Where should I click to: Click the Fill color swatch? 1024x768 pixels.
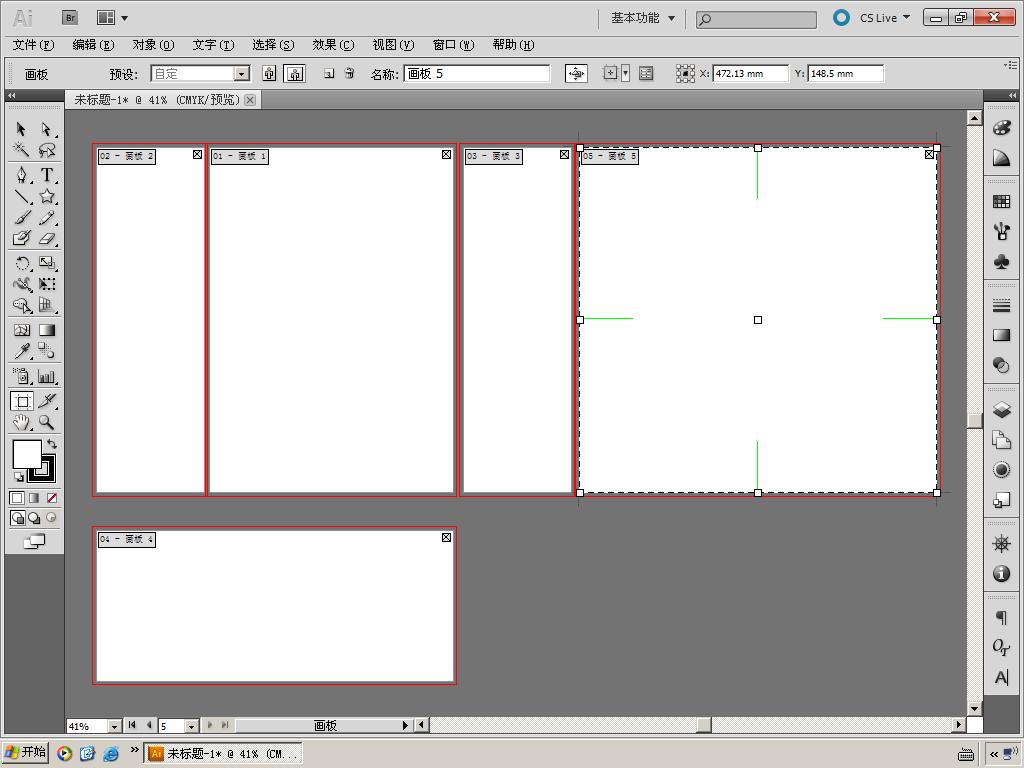pyautogui.click(x=25, y=453)
